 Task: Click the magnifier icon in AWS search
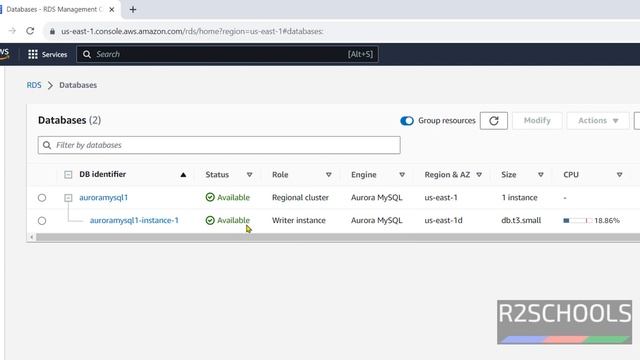pos(87,54)
